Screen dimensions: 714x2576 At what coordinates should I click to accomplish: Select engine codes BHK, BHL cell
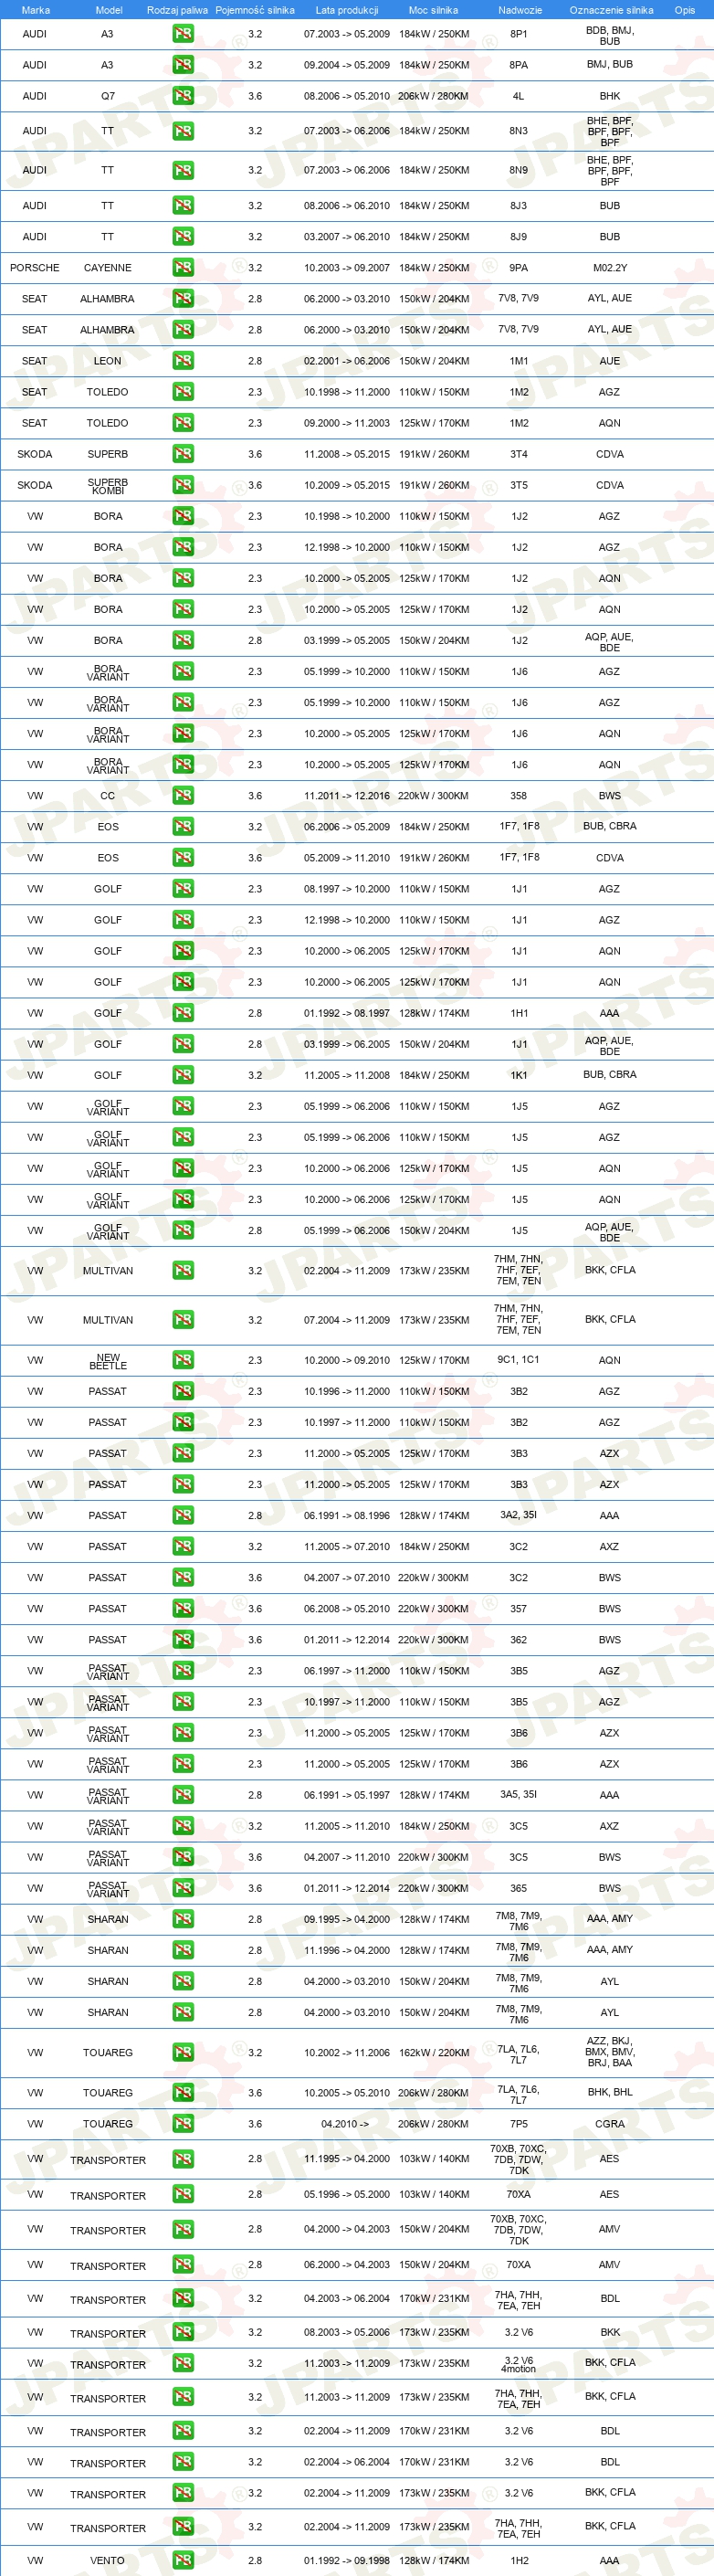[x=610, y=2092]
